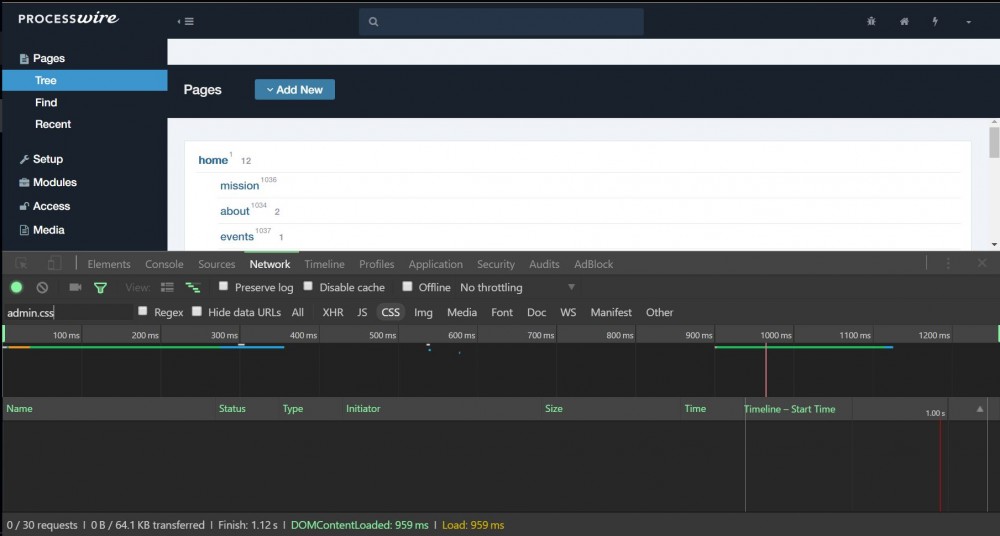Select the Find item under Pages
Image resolution: width=1000 pixels, height=536 pixels.
pos(46,102)
